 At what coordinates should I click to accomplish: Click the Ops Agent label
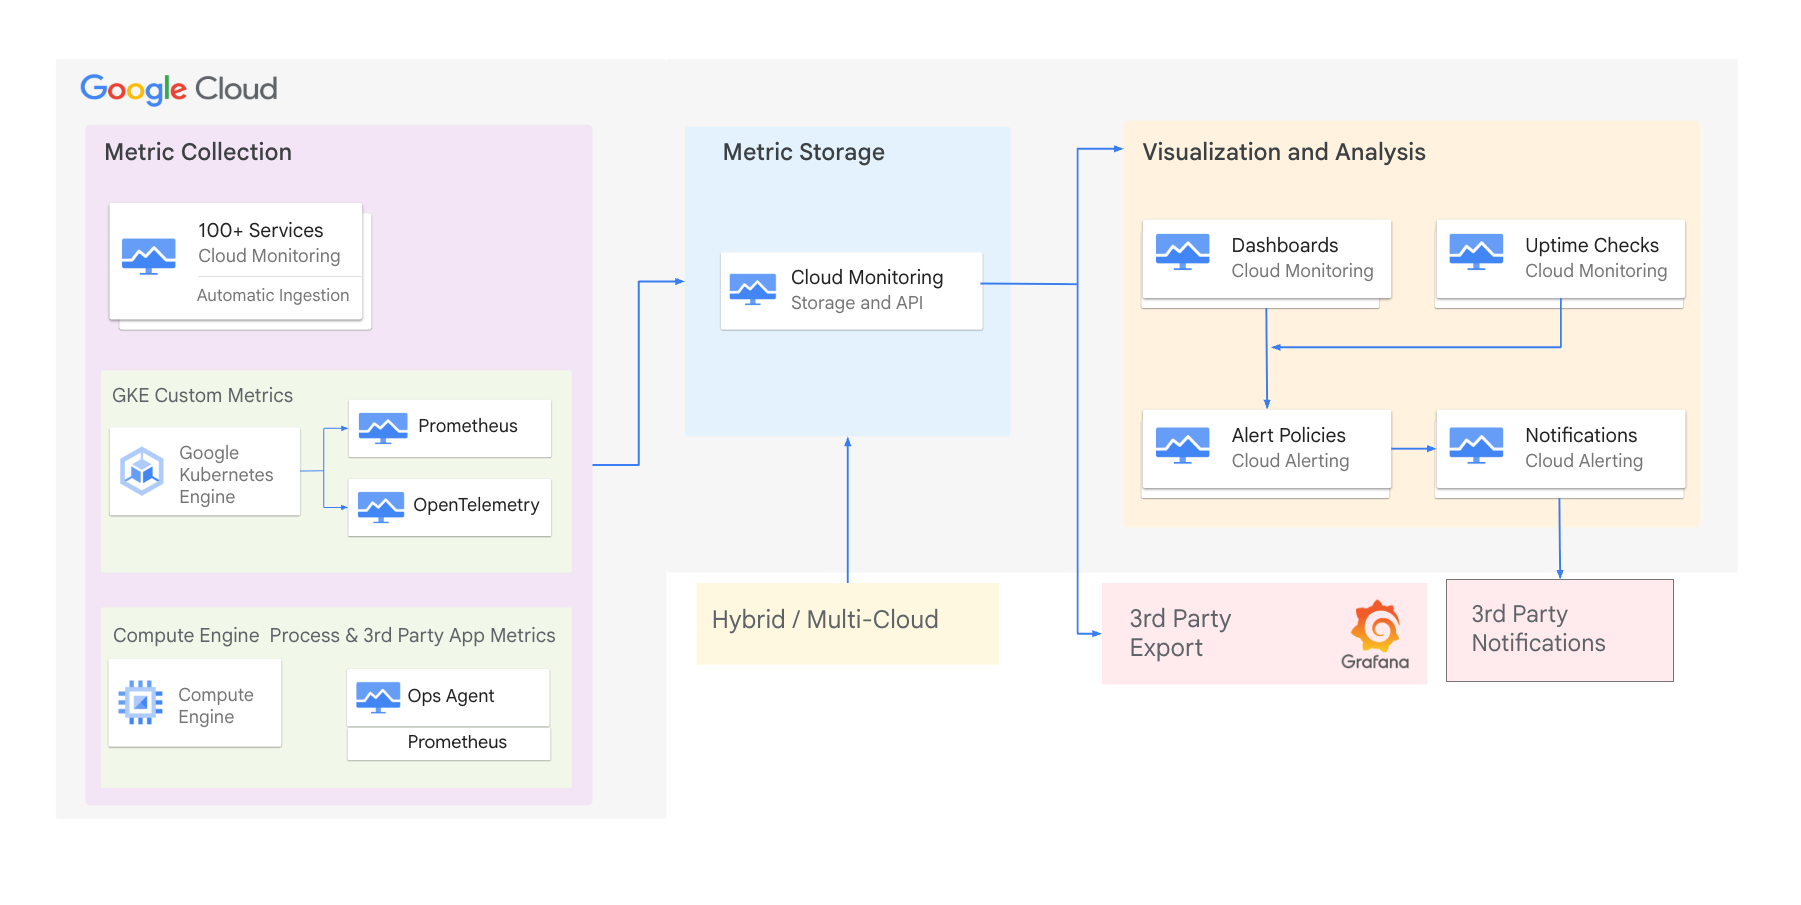[451, 696]
